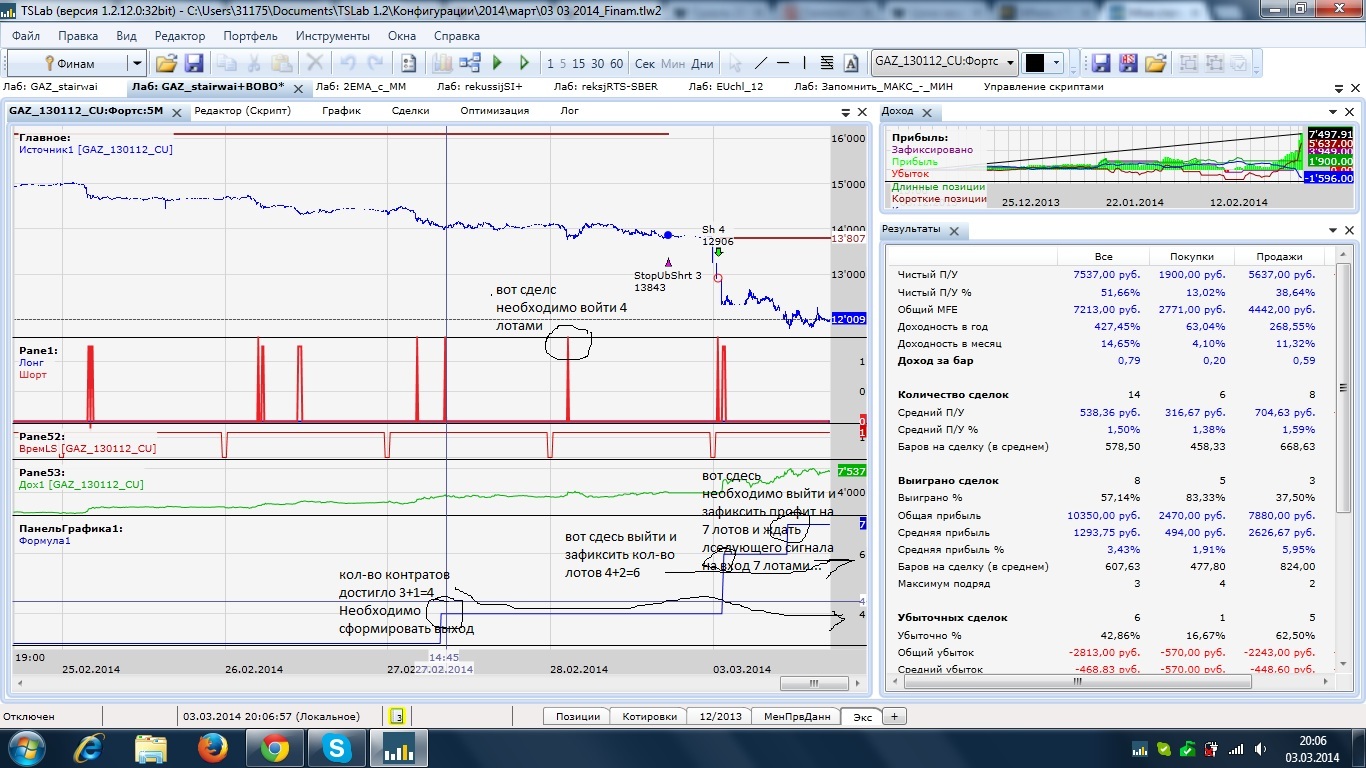The image size is (1366, 768).
Task: Open the script properties document icon
Action: point(408,63)
